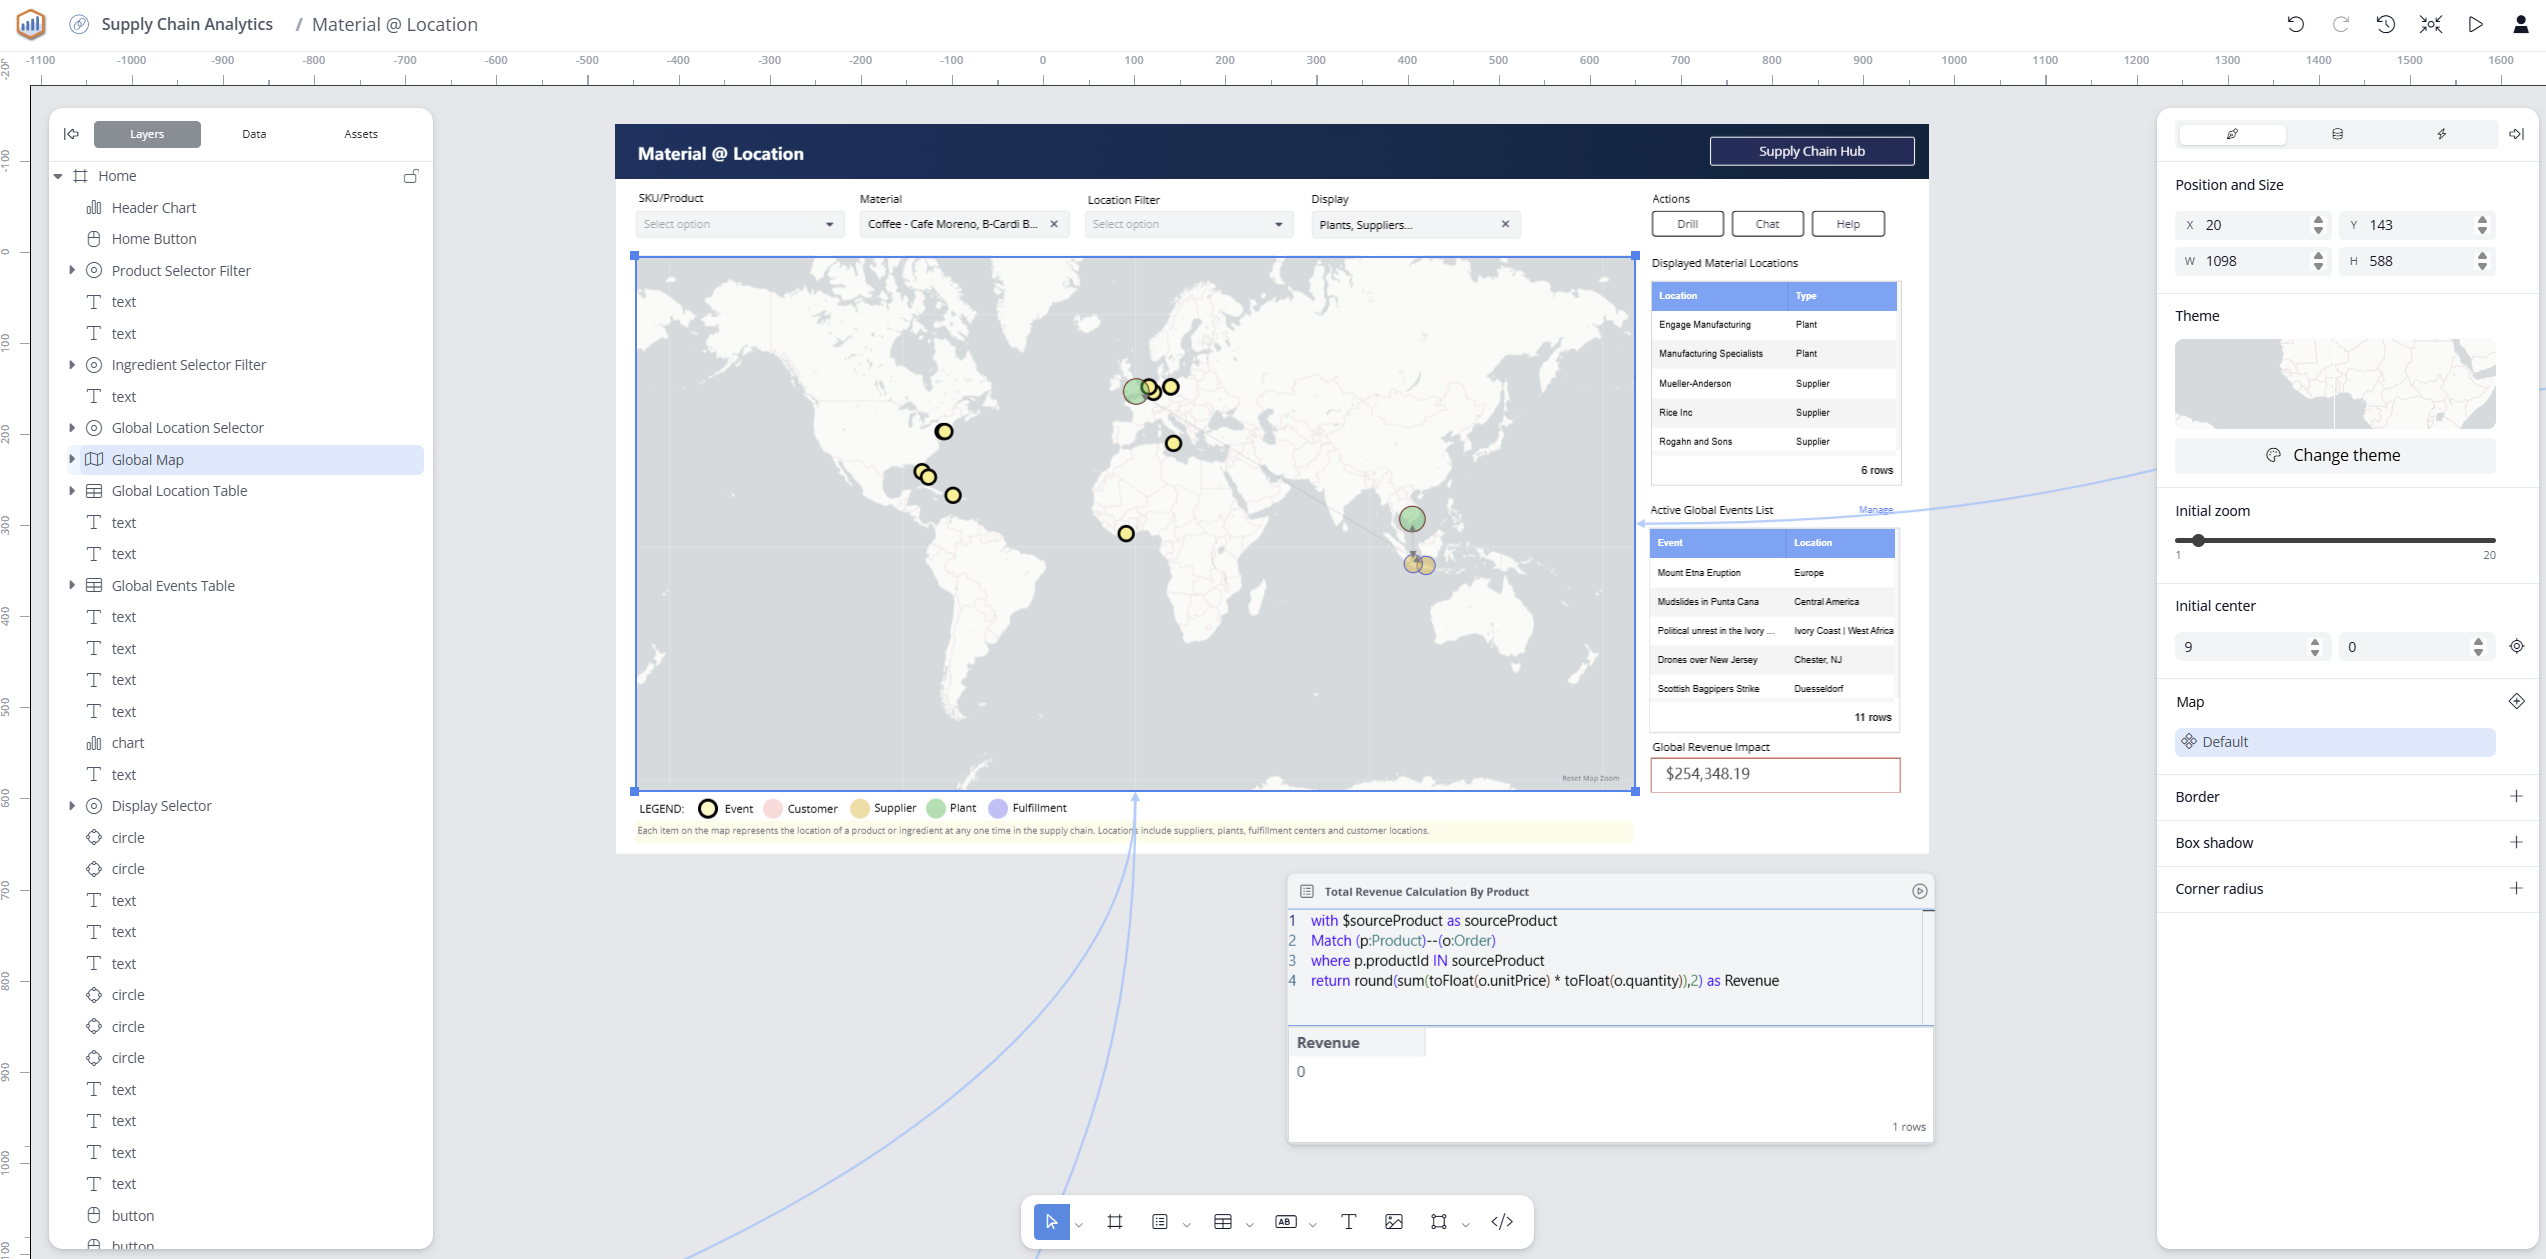This screenshot has width=2546, height=1259.
Task: Open the table tool dropdown arrow
Action: (1250, 1225)
